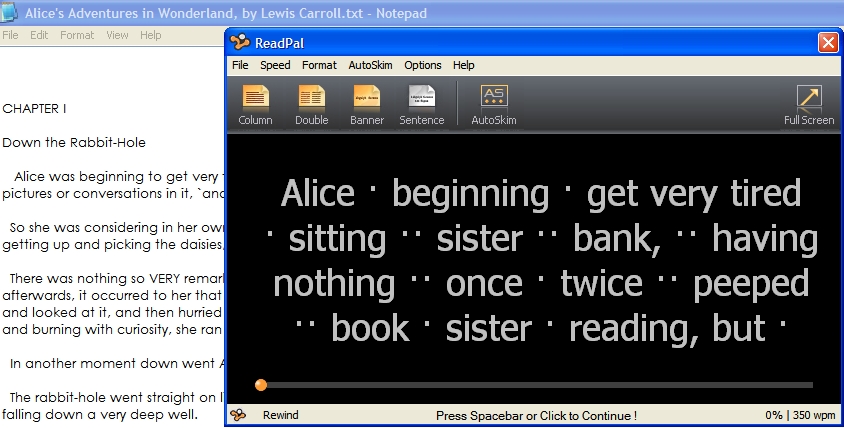The image size is (844, 428).
Task: Close the ReadPal window
Action: [x=828, y=42]
